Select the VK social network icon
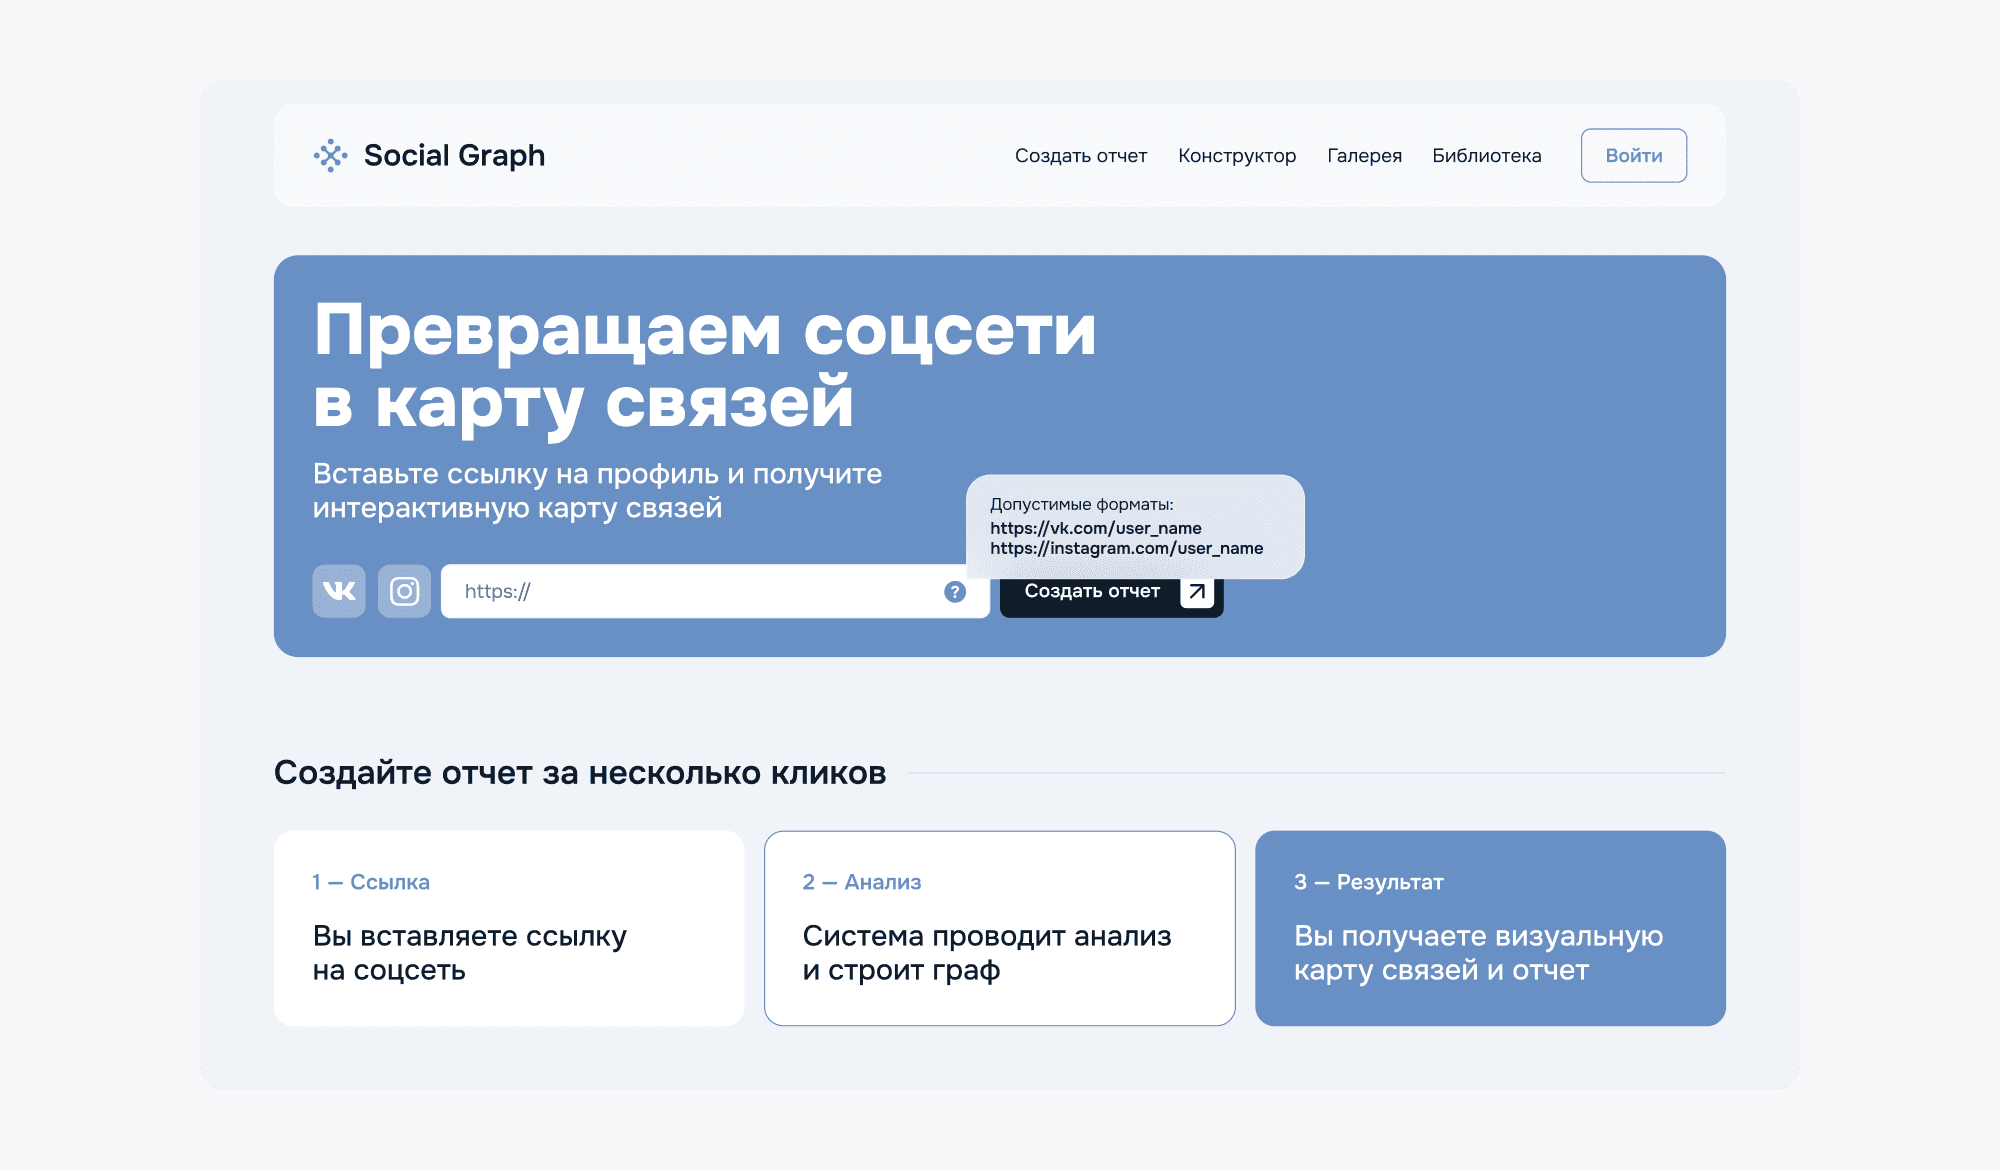The width and height of the screenshot is (2000, 1170). click(339, 591)
